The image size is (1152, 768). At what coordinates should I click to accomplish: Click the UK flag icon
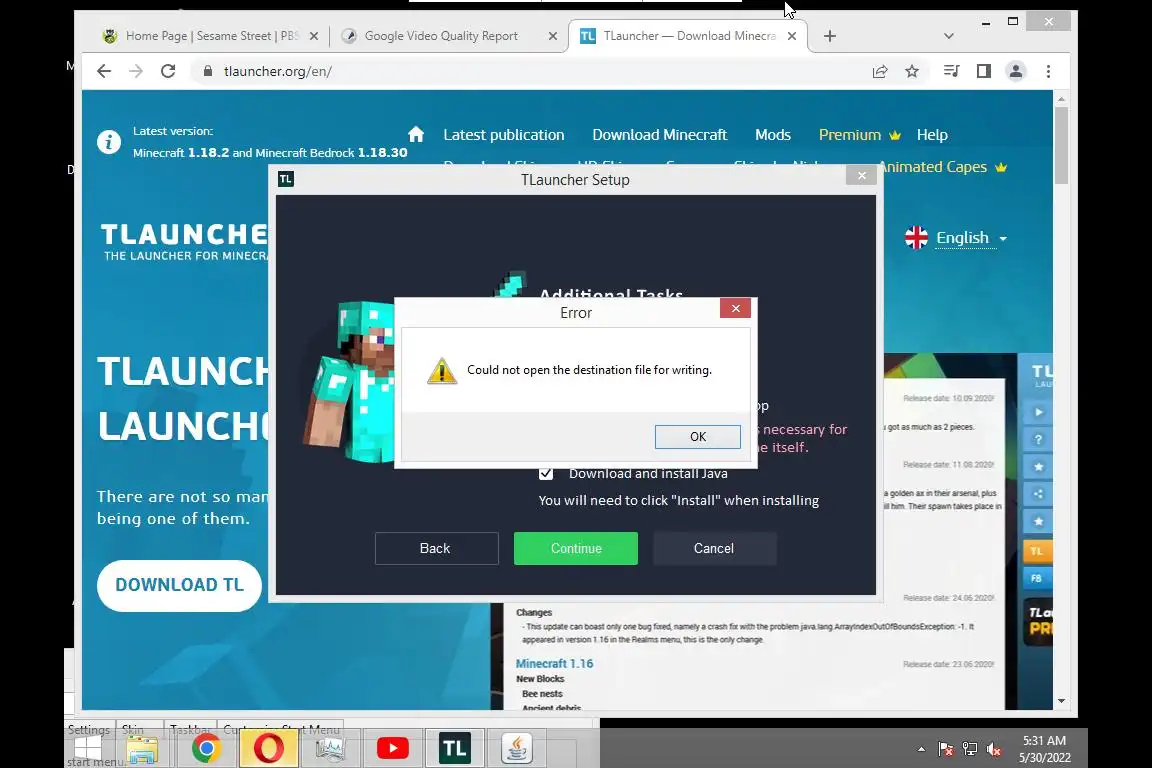pos(916,237)
